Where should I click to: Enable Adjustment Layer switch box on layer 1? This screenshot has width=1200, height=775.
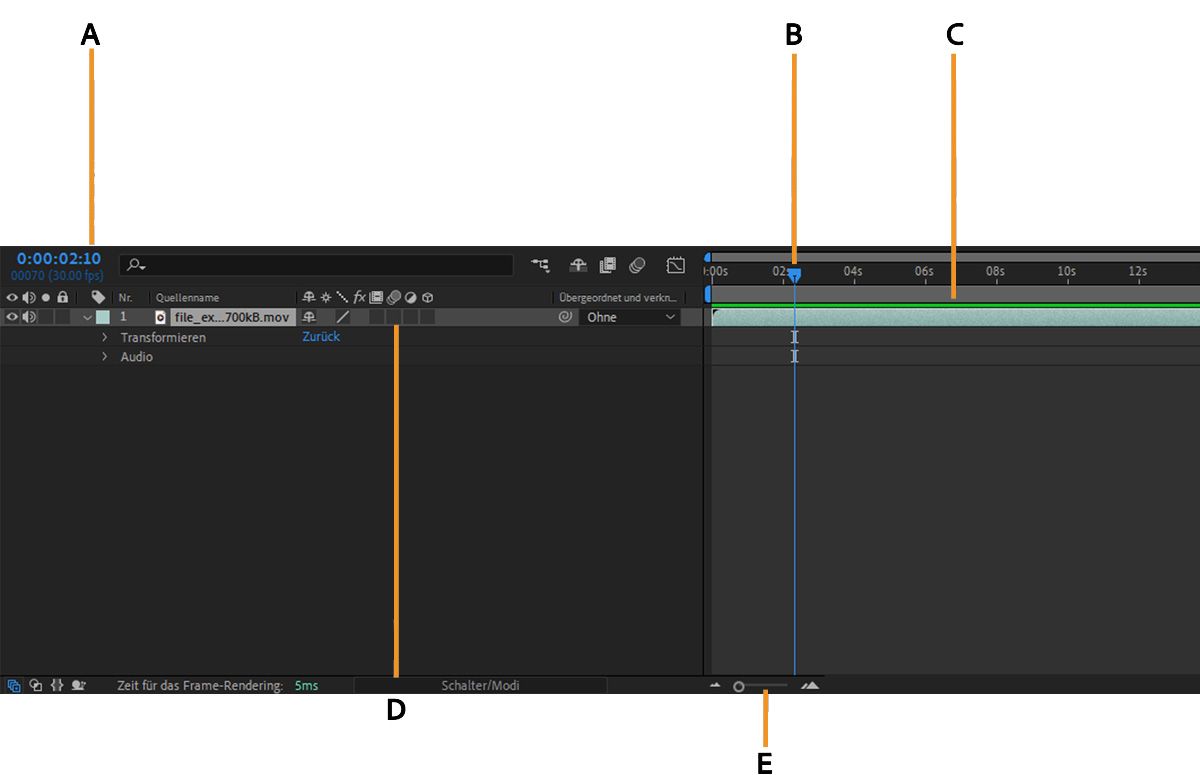click(410, 317)
